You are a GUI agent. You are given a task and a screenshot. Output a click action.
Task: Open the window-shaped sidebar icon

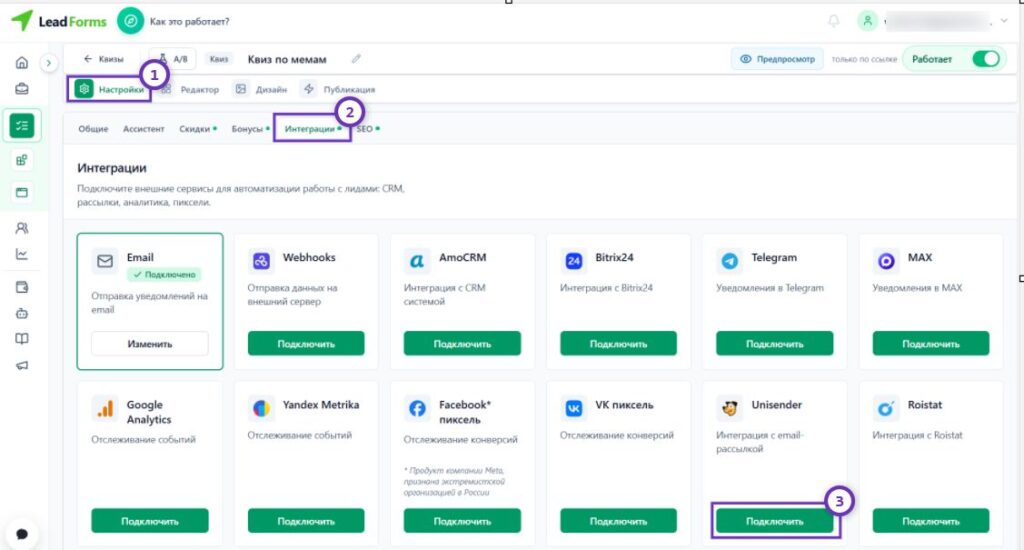tap(22, 192)
